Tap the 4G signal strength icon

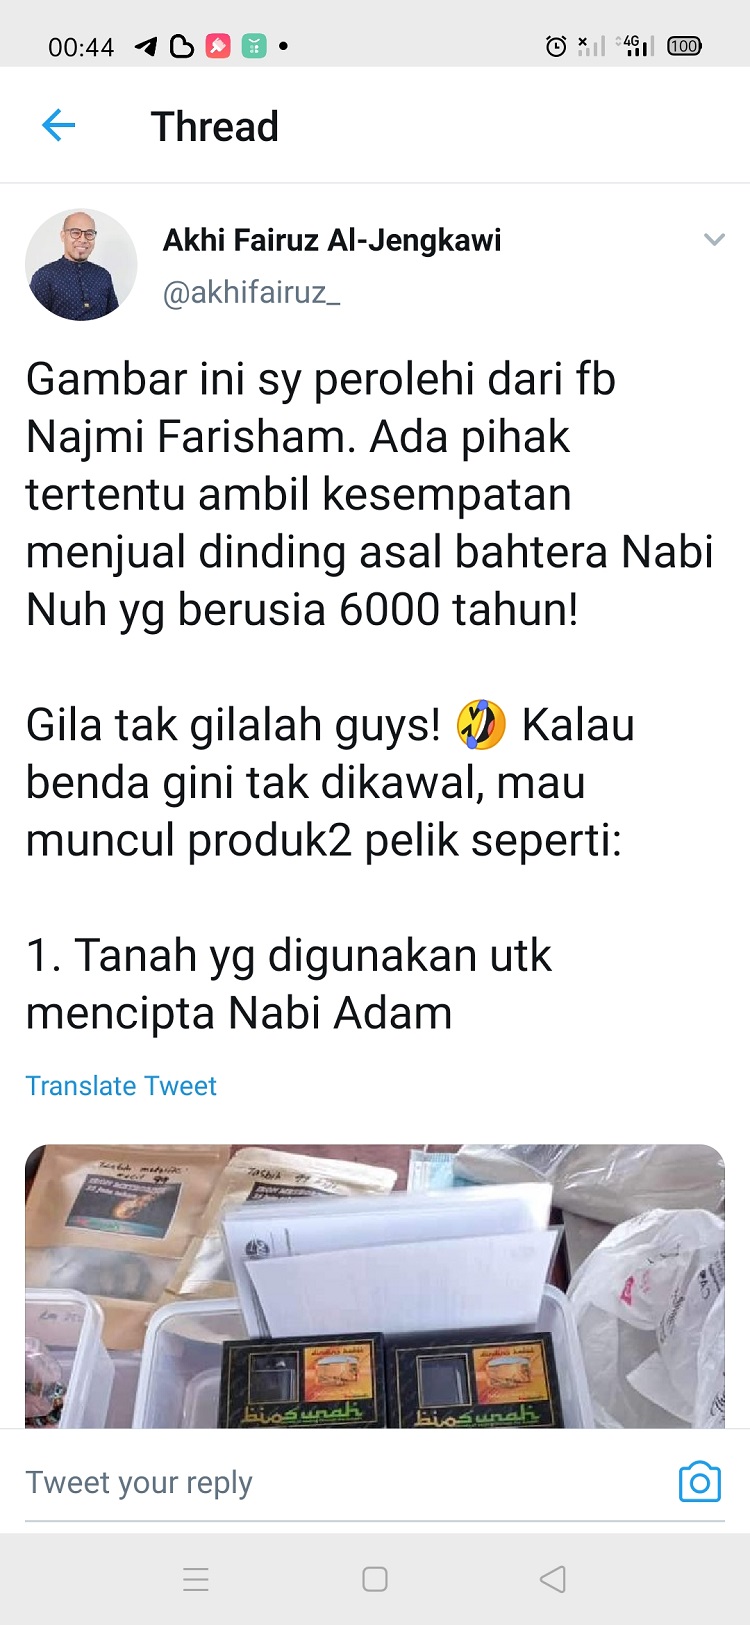(635, 45)
